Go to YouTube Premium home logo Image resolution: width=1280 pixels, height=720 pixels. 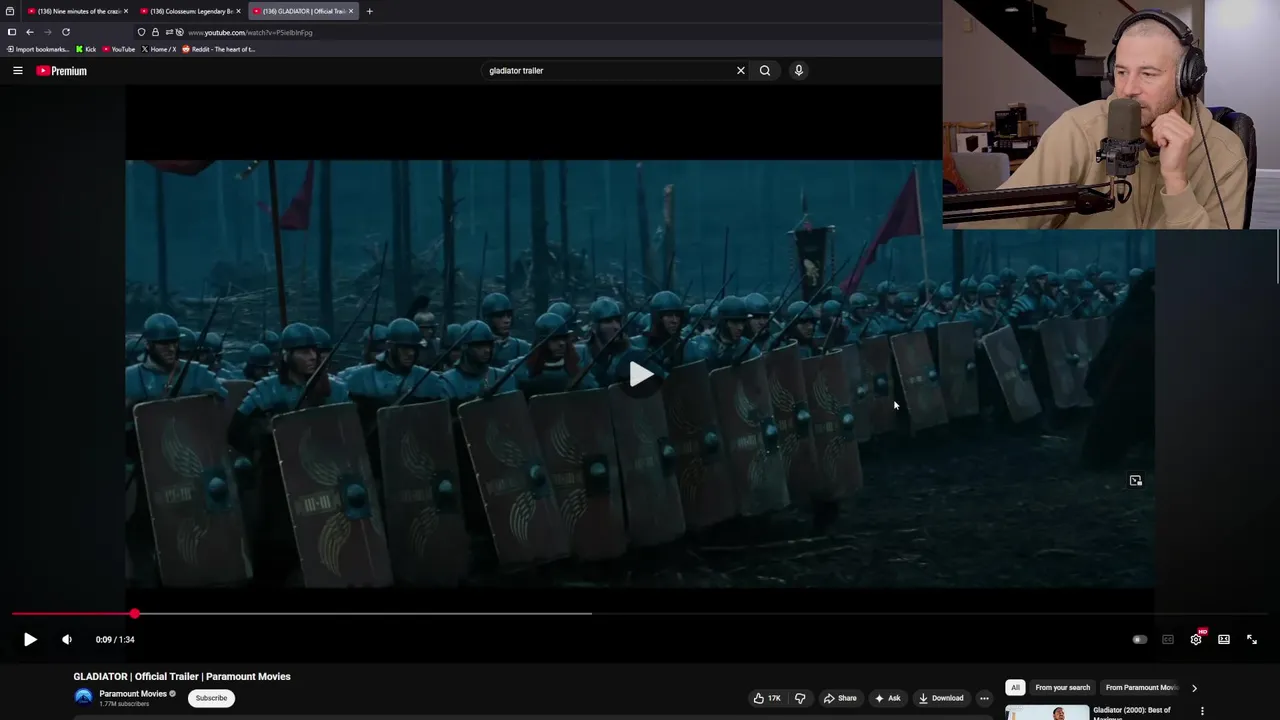point(62,71)
